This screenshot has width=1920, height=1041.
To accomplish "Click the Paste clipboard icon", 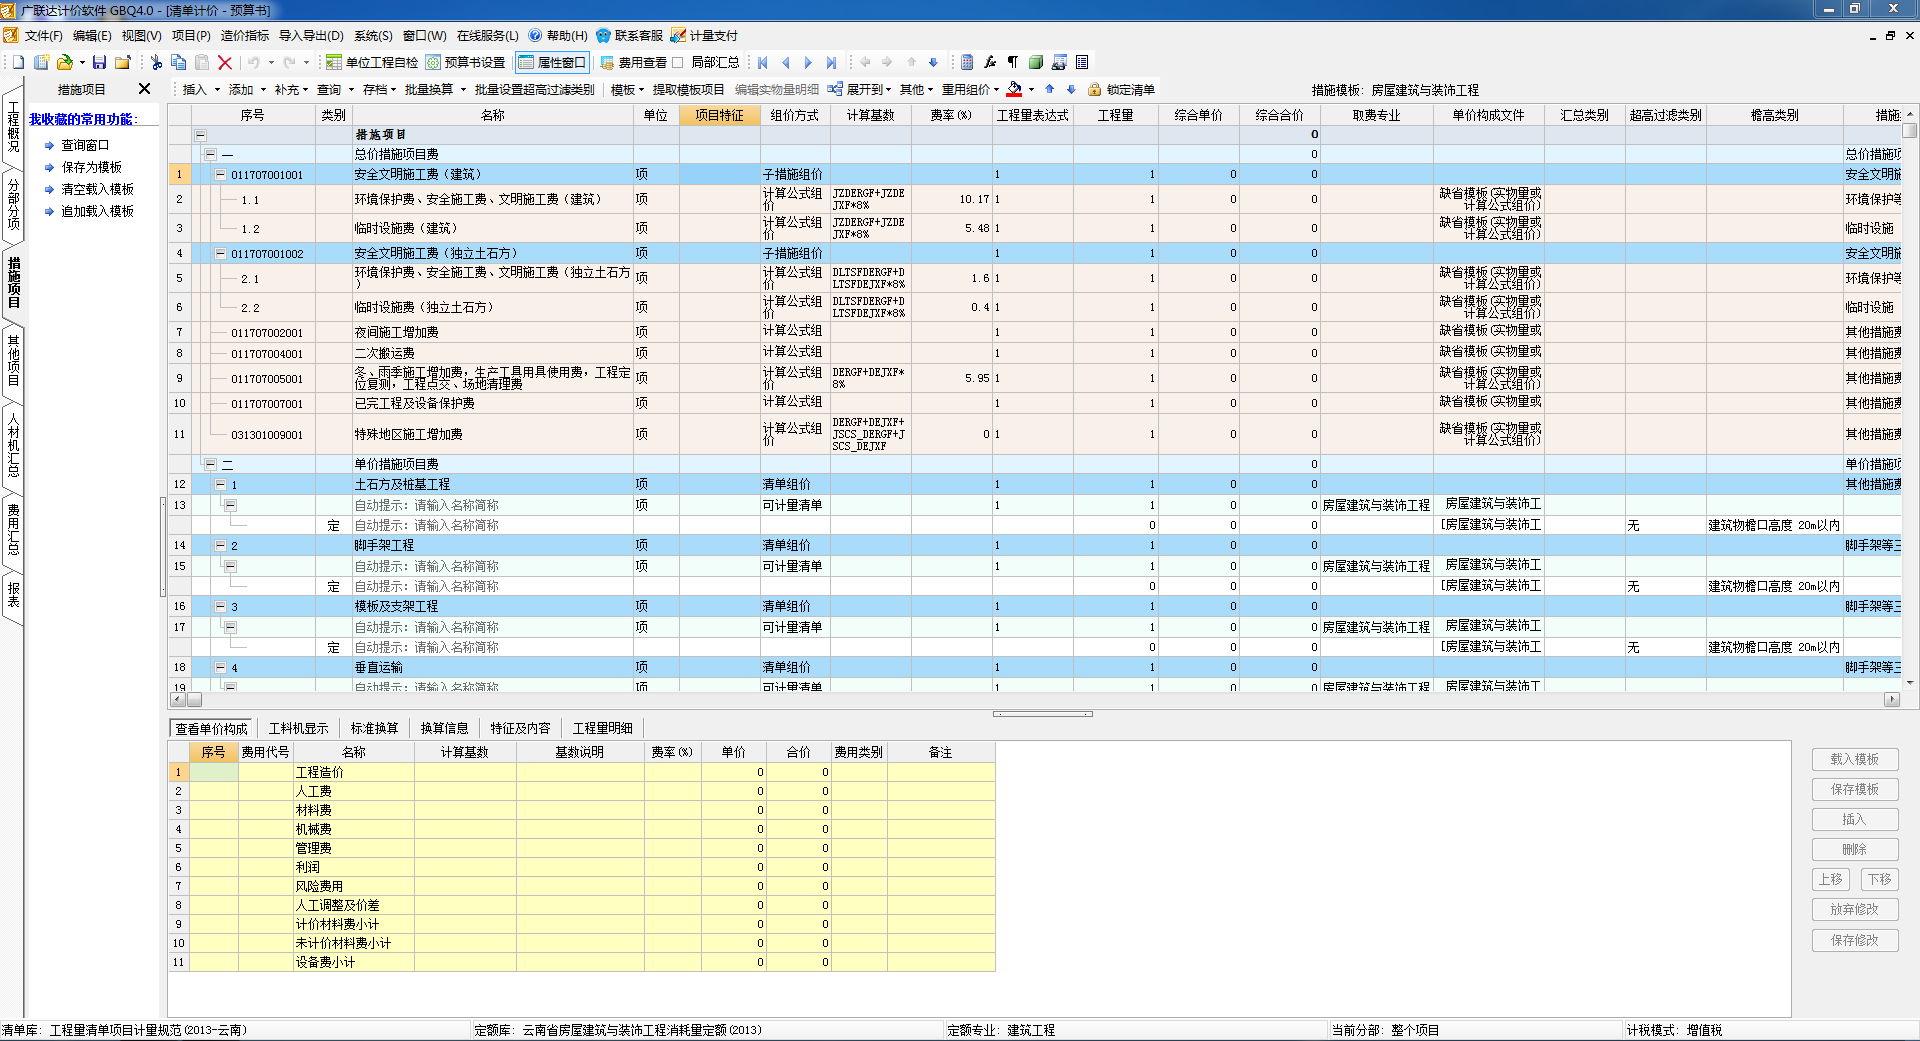I will coord(202,62).
